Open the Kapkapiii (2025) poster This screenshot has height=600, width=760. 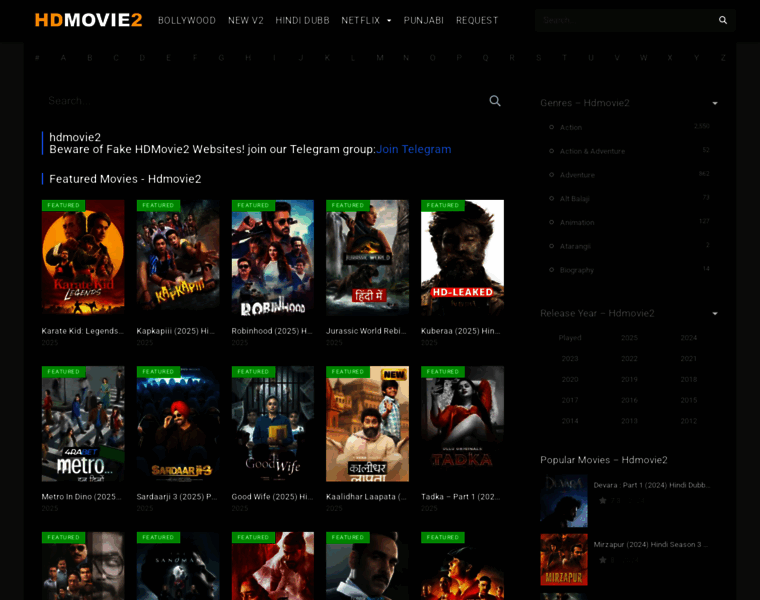click(x=178, y=257)
